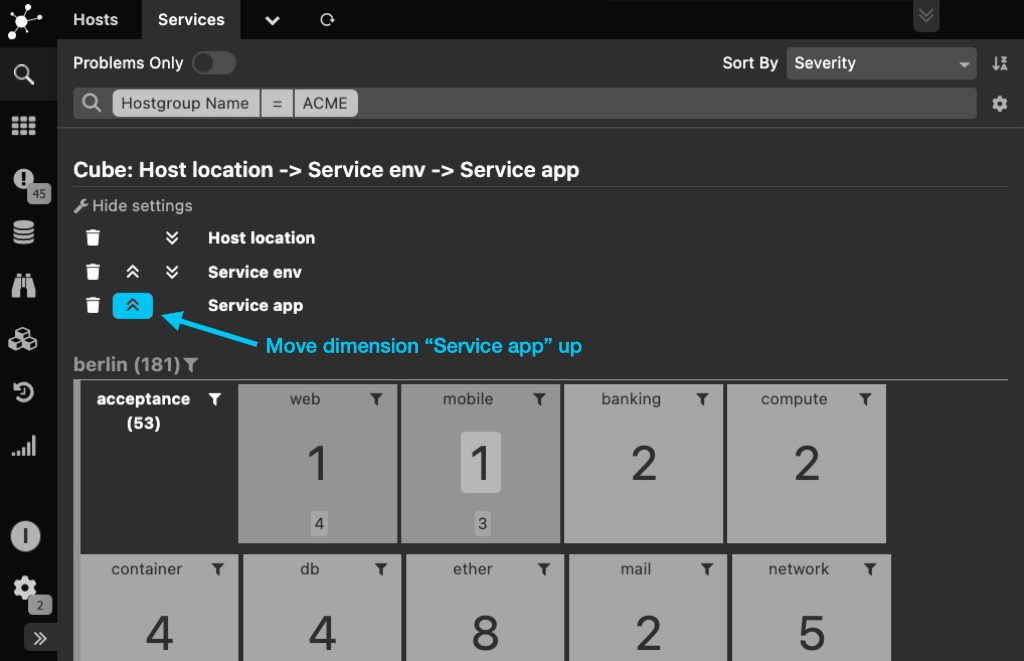
Task: Click the ACME filter value
Action: click(x=325, y=103)
